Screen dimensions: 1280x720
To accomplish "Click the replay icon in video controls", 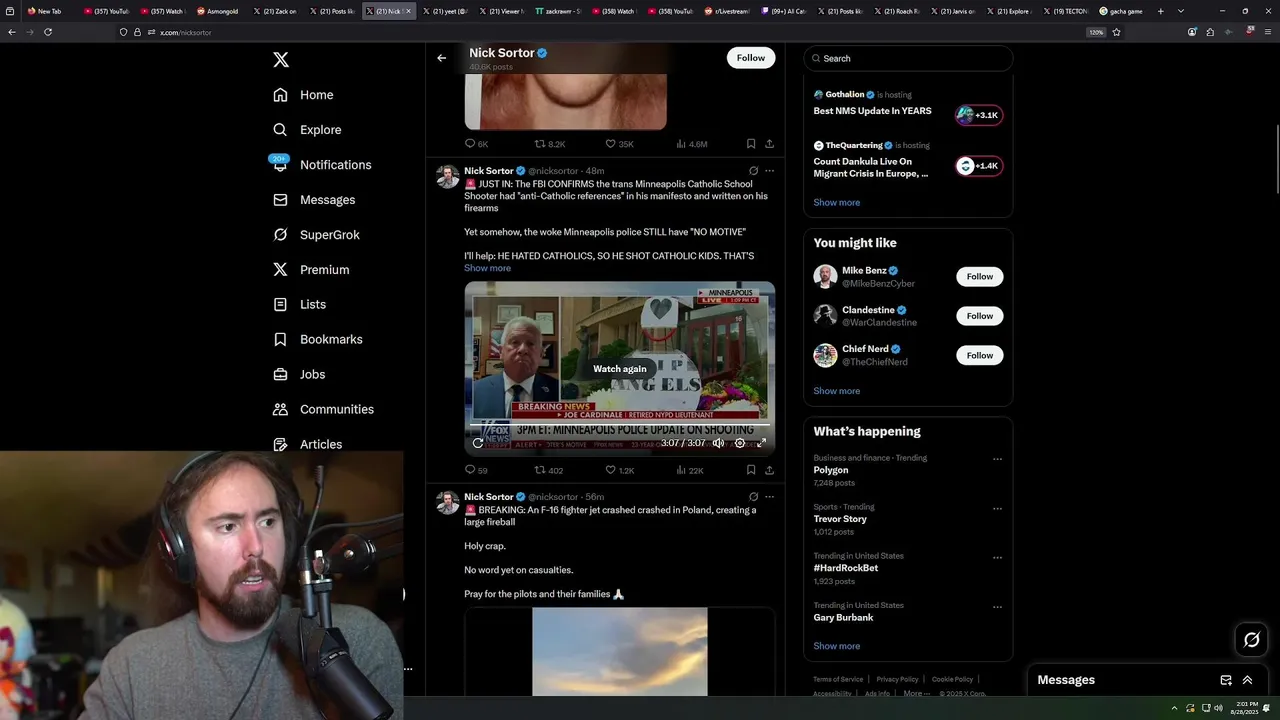I will pyautogui.click(x=478, y=443).
